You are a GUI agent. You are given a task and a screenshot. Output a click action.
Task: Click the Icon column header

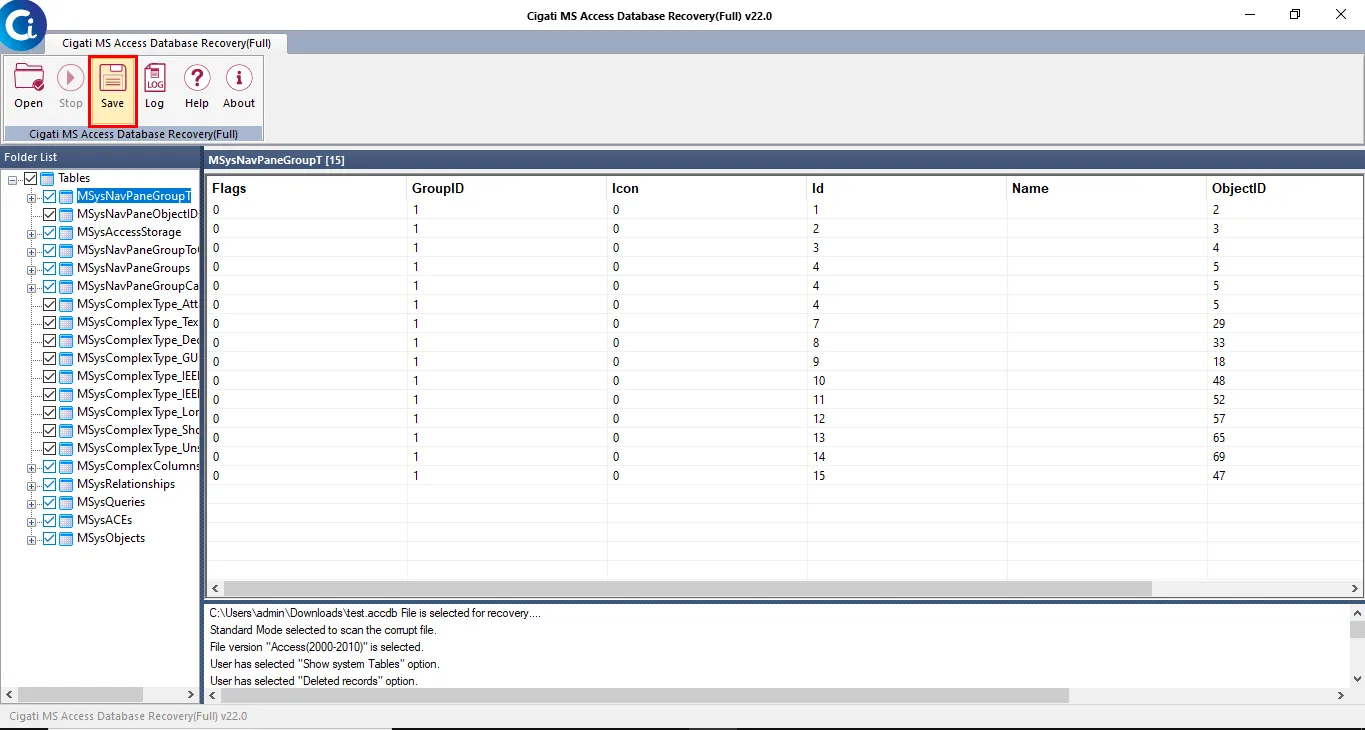(707, 188)
